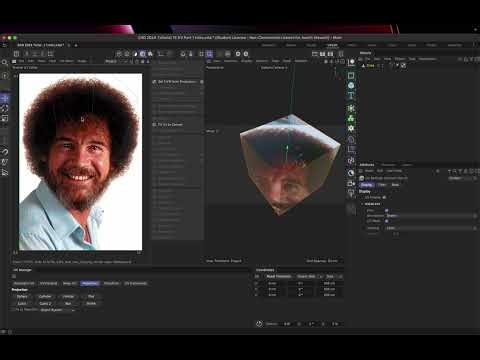This screenshot has height=360, width=480.
Task: Switch to the Relax UV tab
Action: (x=69, y=283)
